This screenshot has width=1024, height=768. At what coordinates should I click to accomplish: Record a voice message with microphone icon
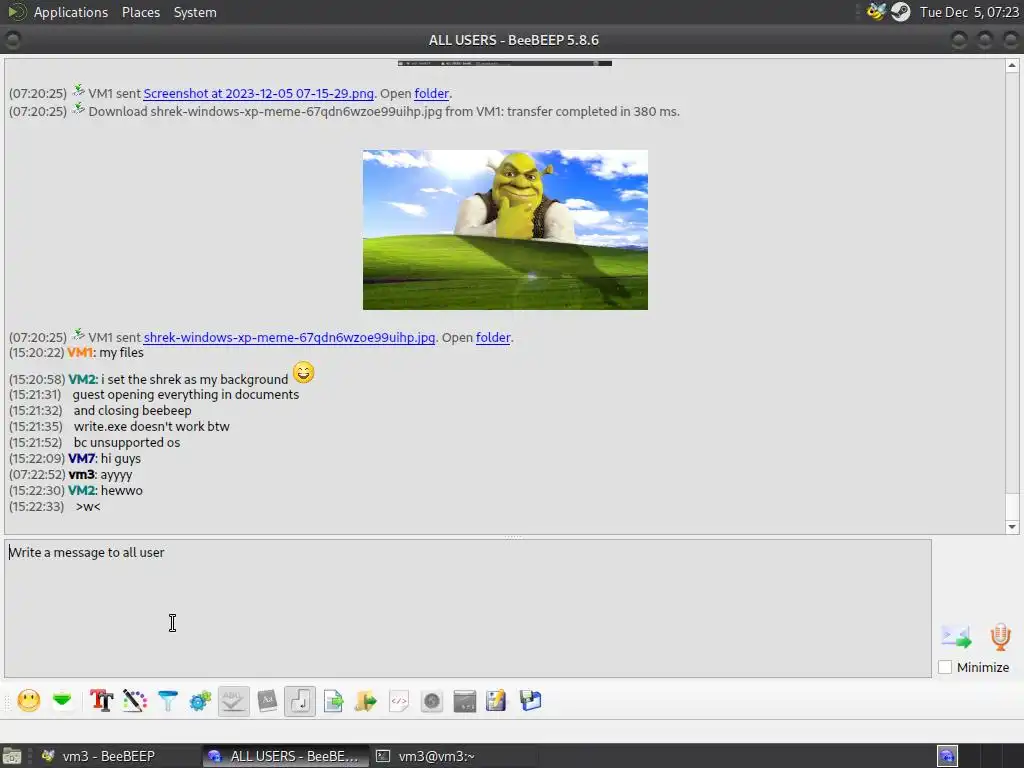point(1000,637)
